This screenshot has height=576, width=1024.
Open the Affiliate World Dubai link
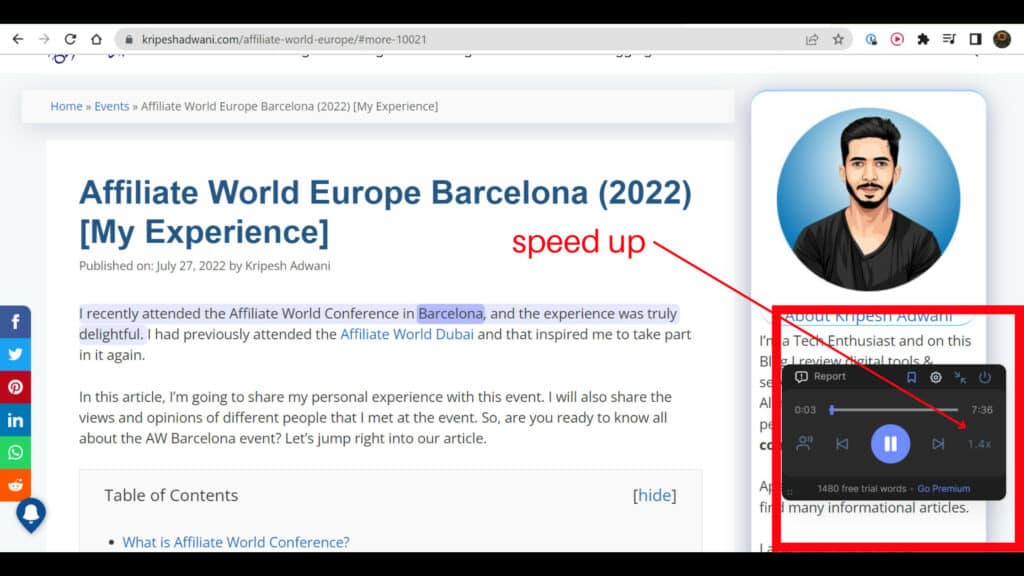pos(406,334)
